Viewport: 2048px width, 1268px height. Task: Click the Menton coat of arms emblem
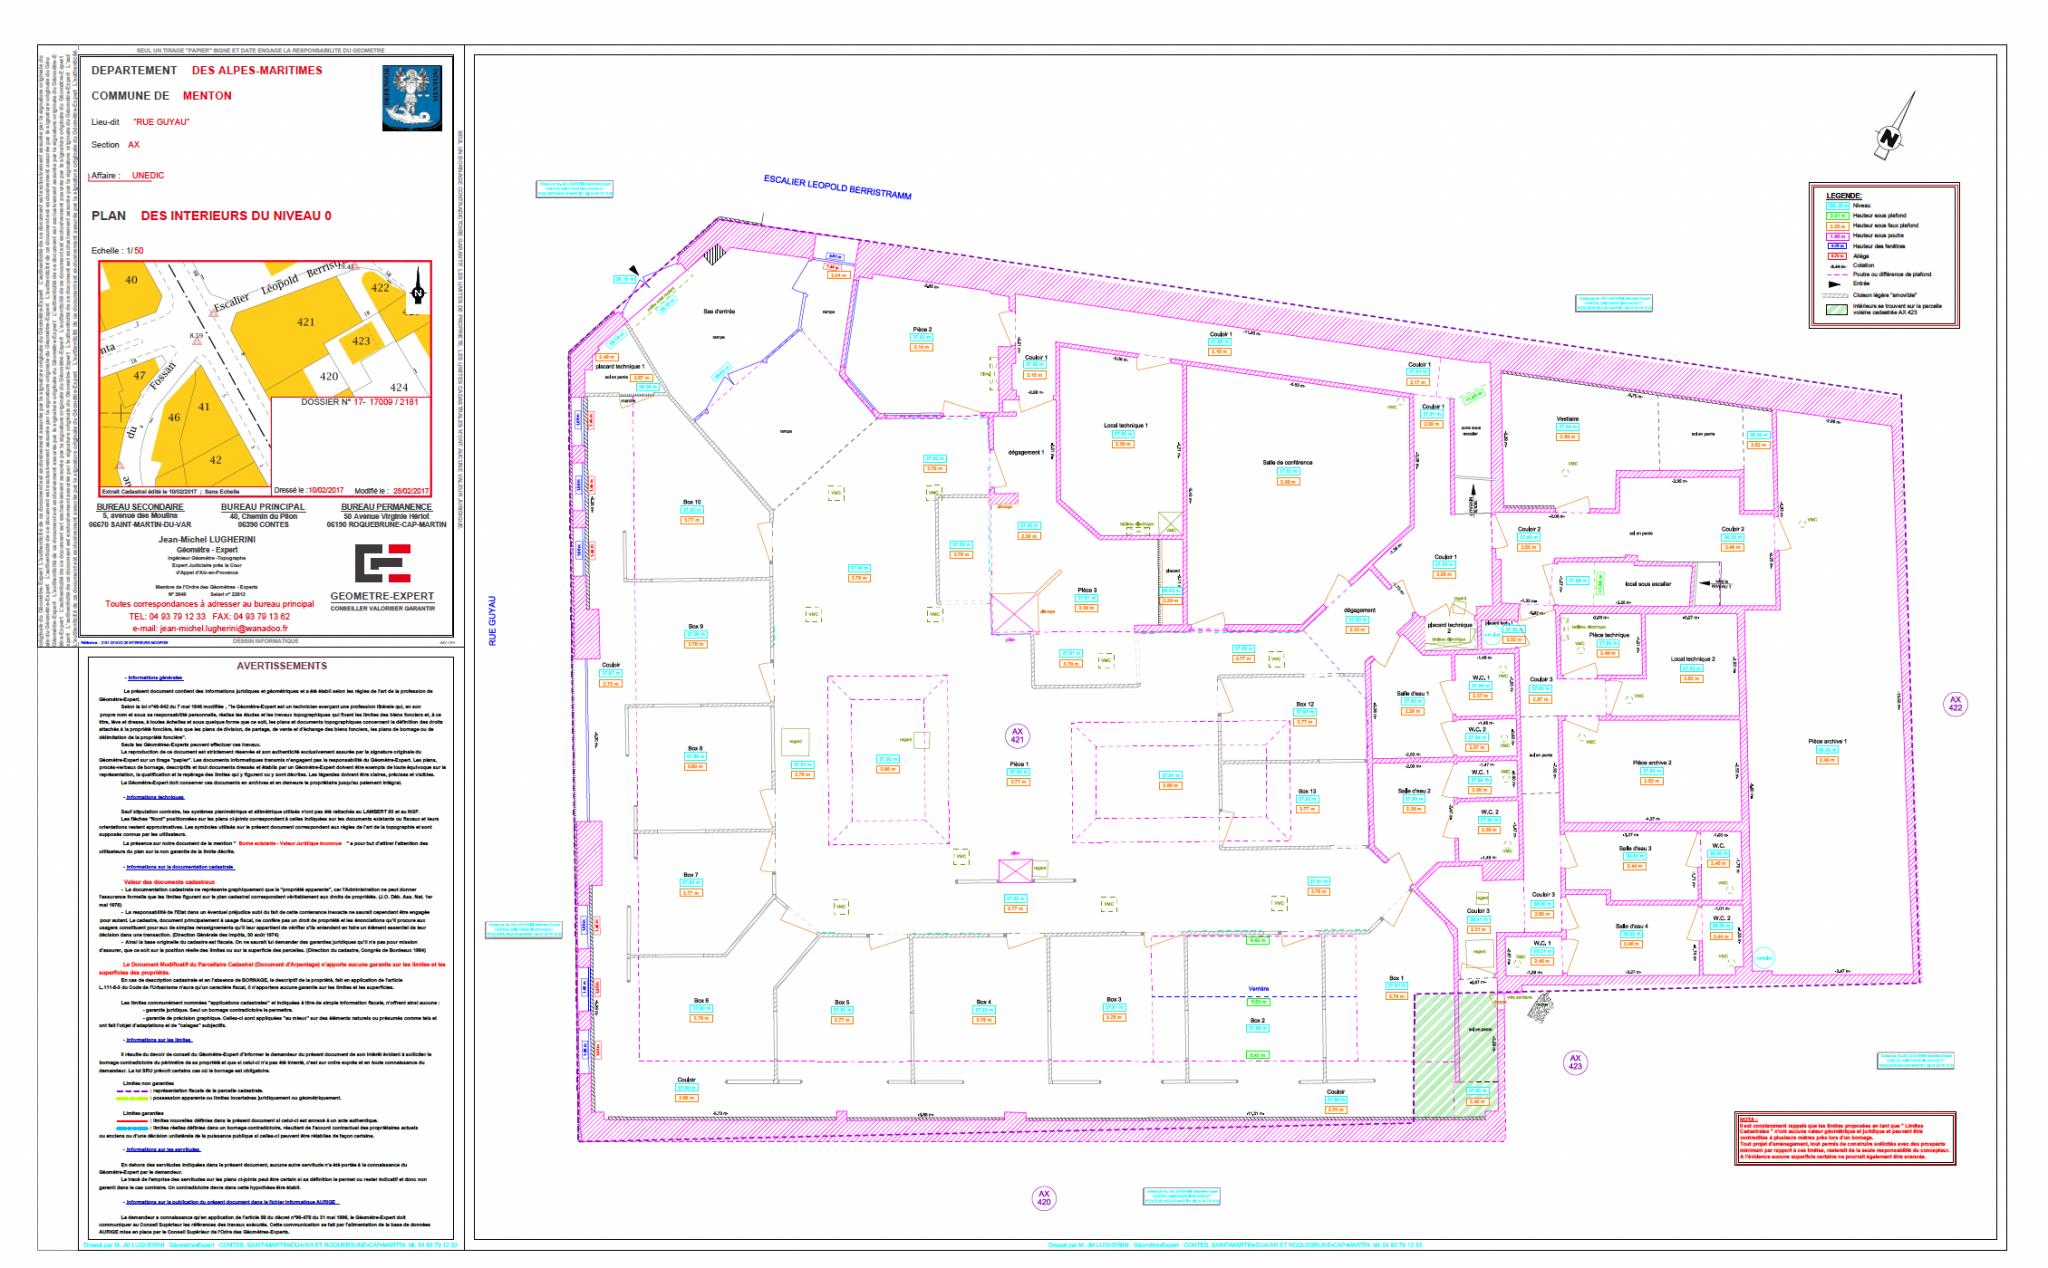pos(411,98)
